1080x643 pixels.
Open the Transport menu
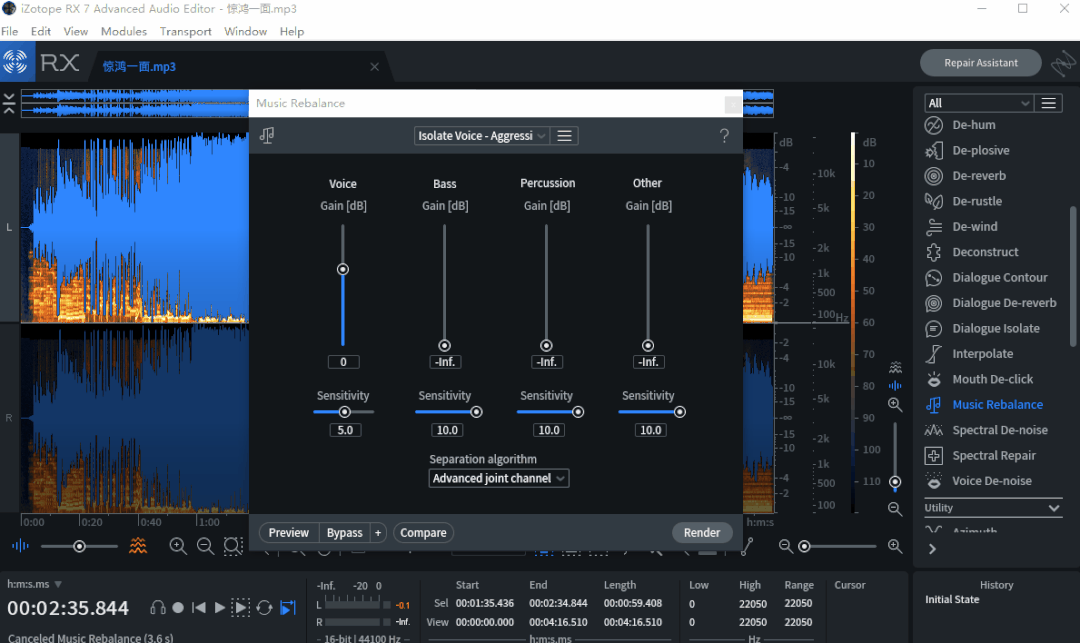click(186, 32)
